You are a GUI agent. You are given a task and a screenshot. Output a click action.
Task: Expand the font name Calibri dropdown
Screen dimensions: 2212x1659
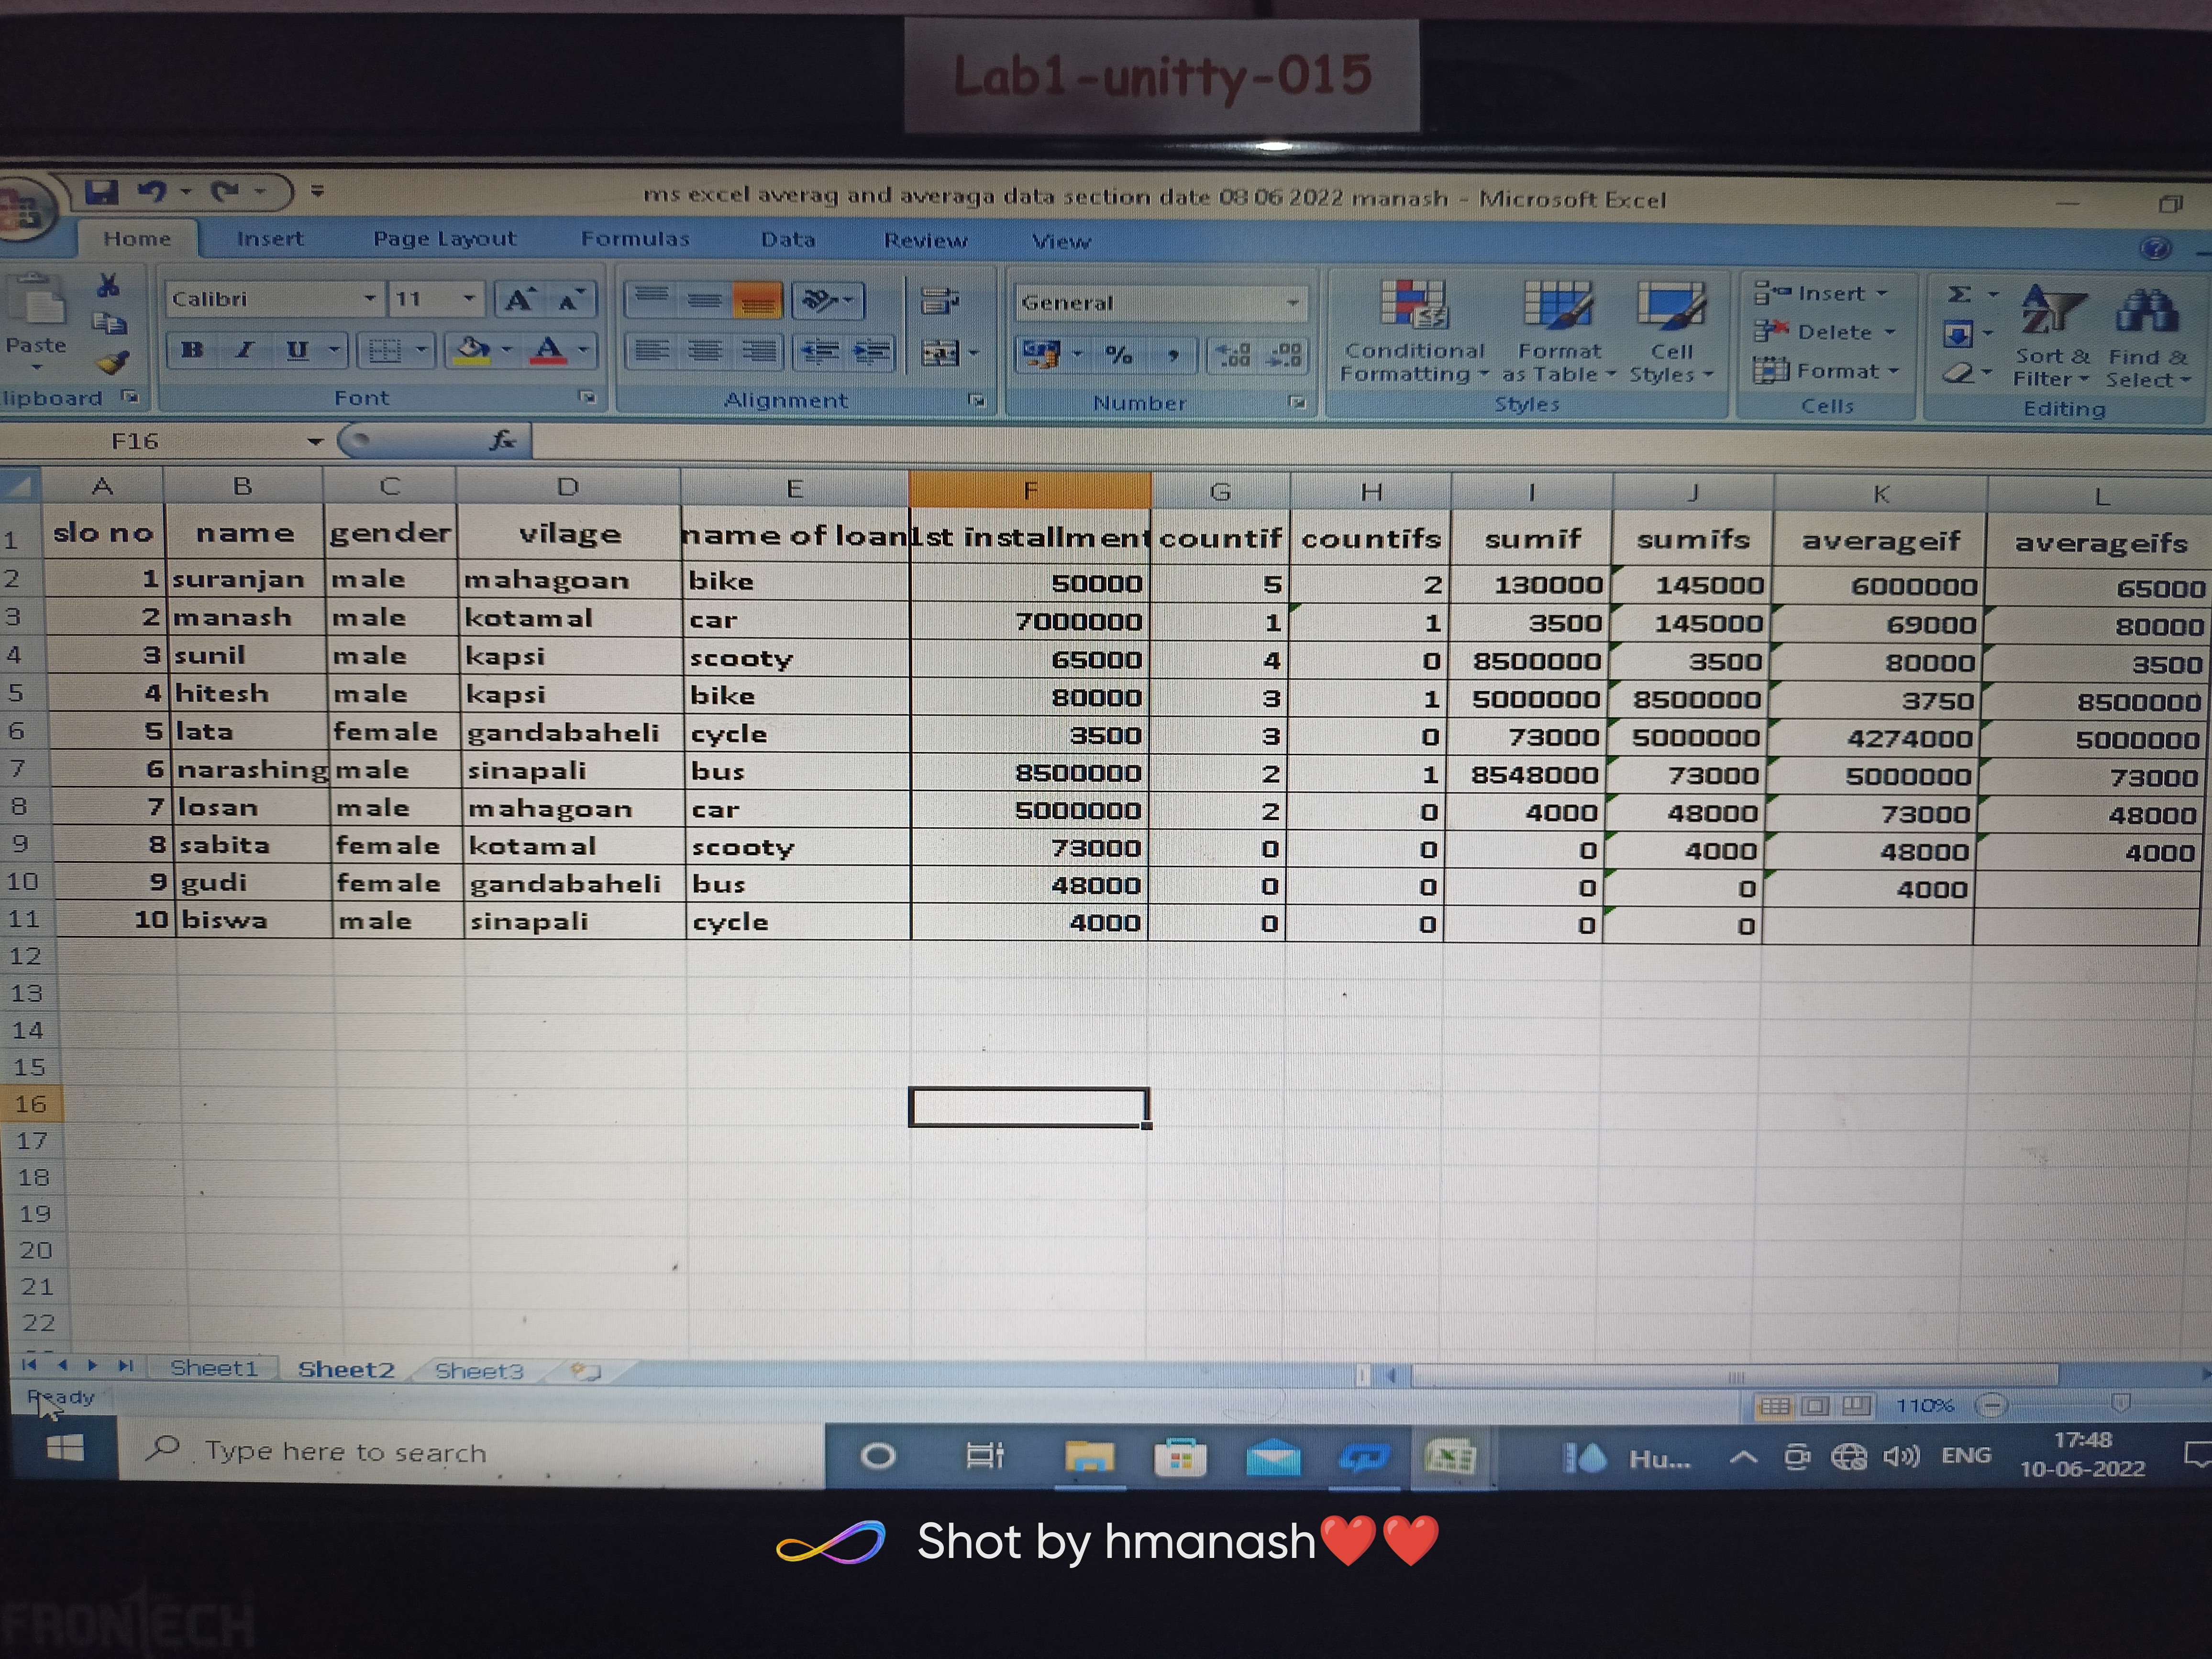click(x=370, y=298)
